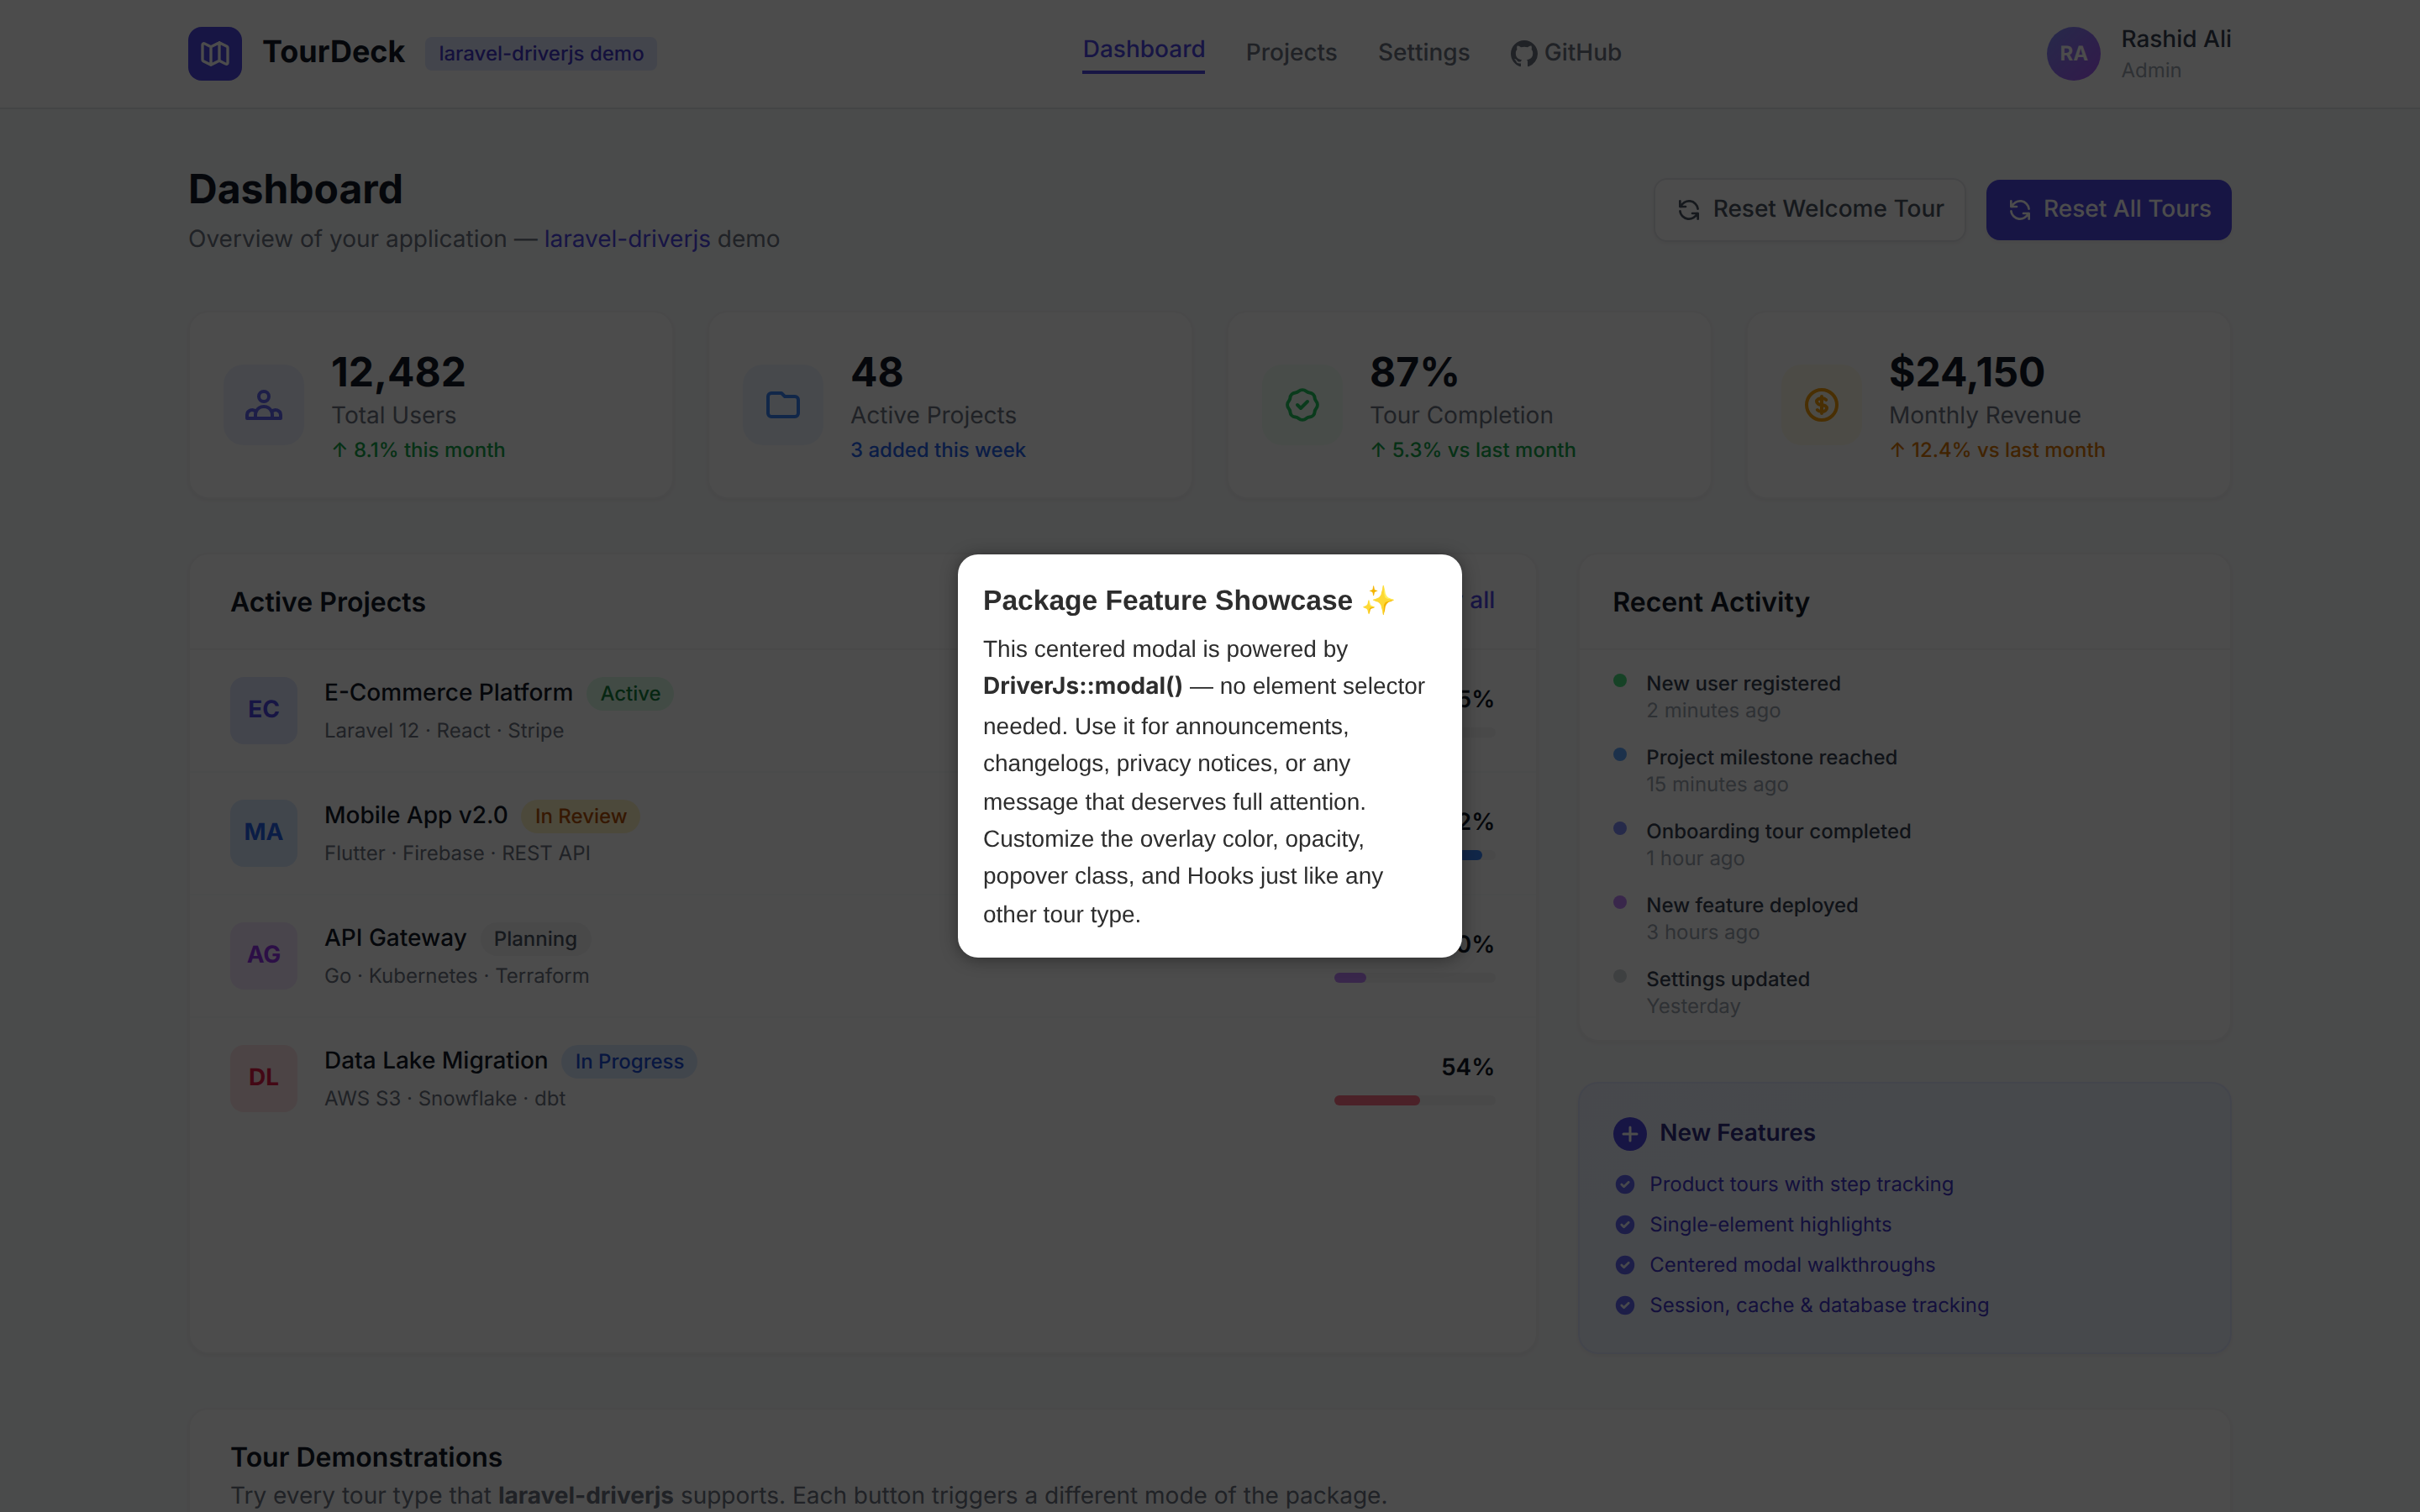Click the RA user avatar
Viewport: 2420px width, 1512px height.
2073,53
